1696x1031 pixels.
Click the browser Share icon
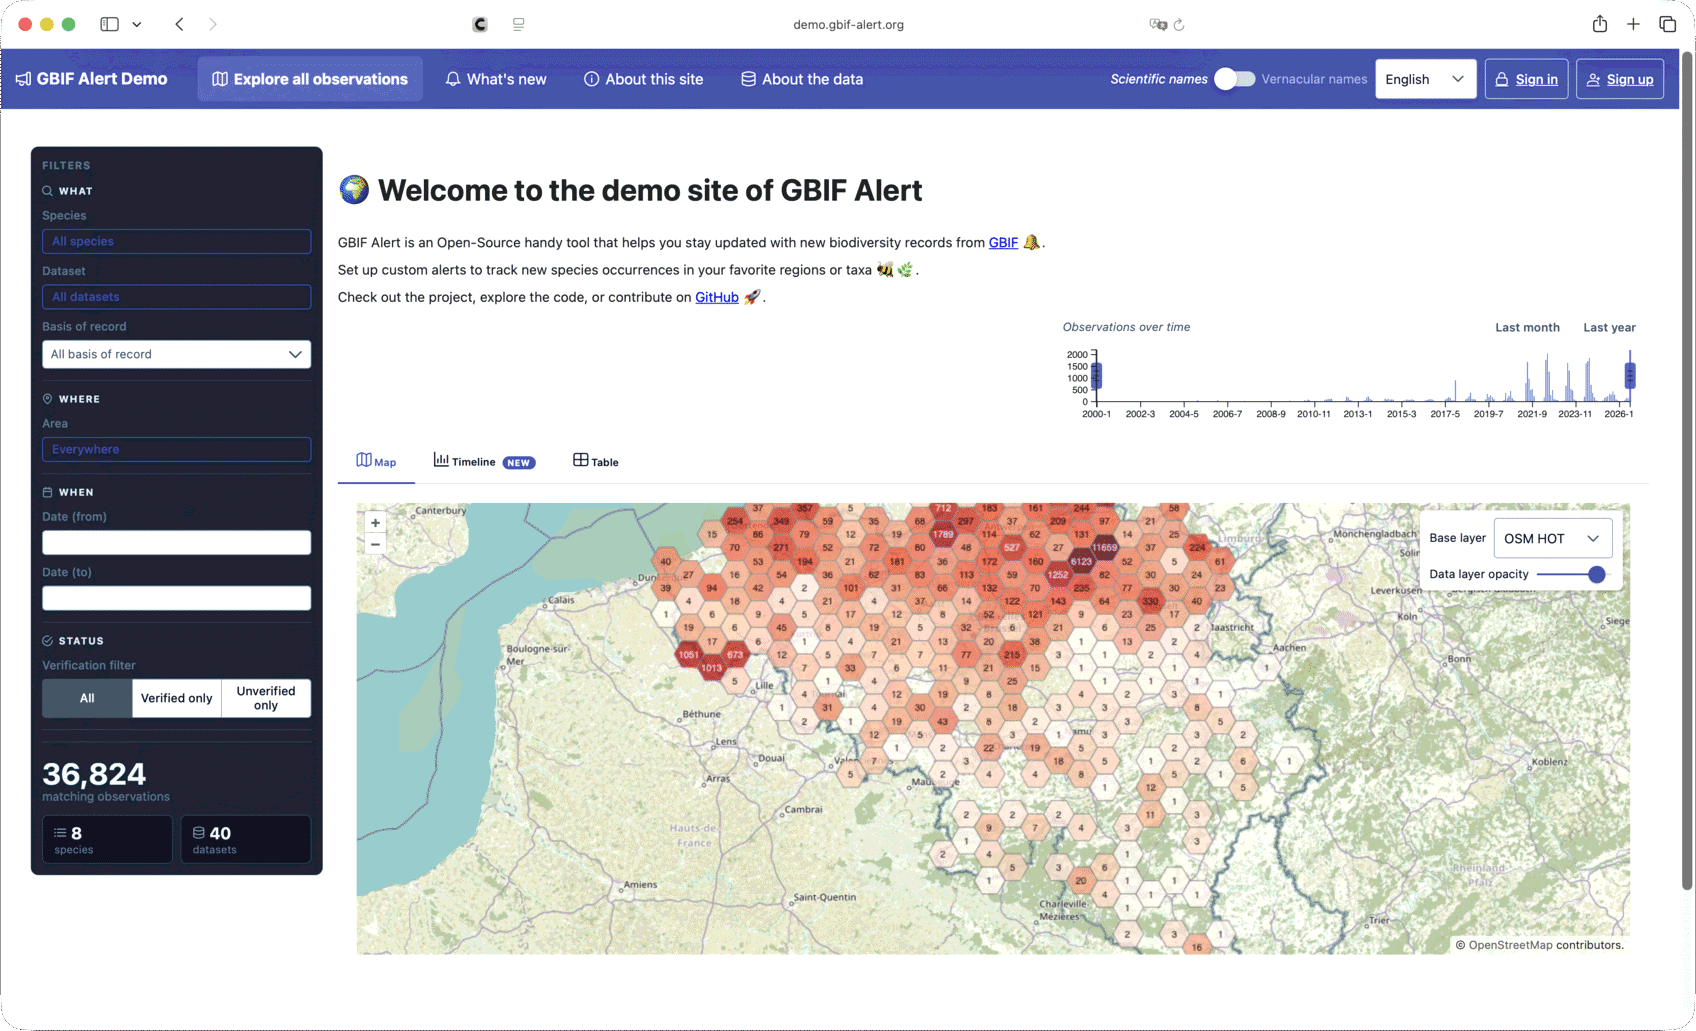[x=1600, y=24]
